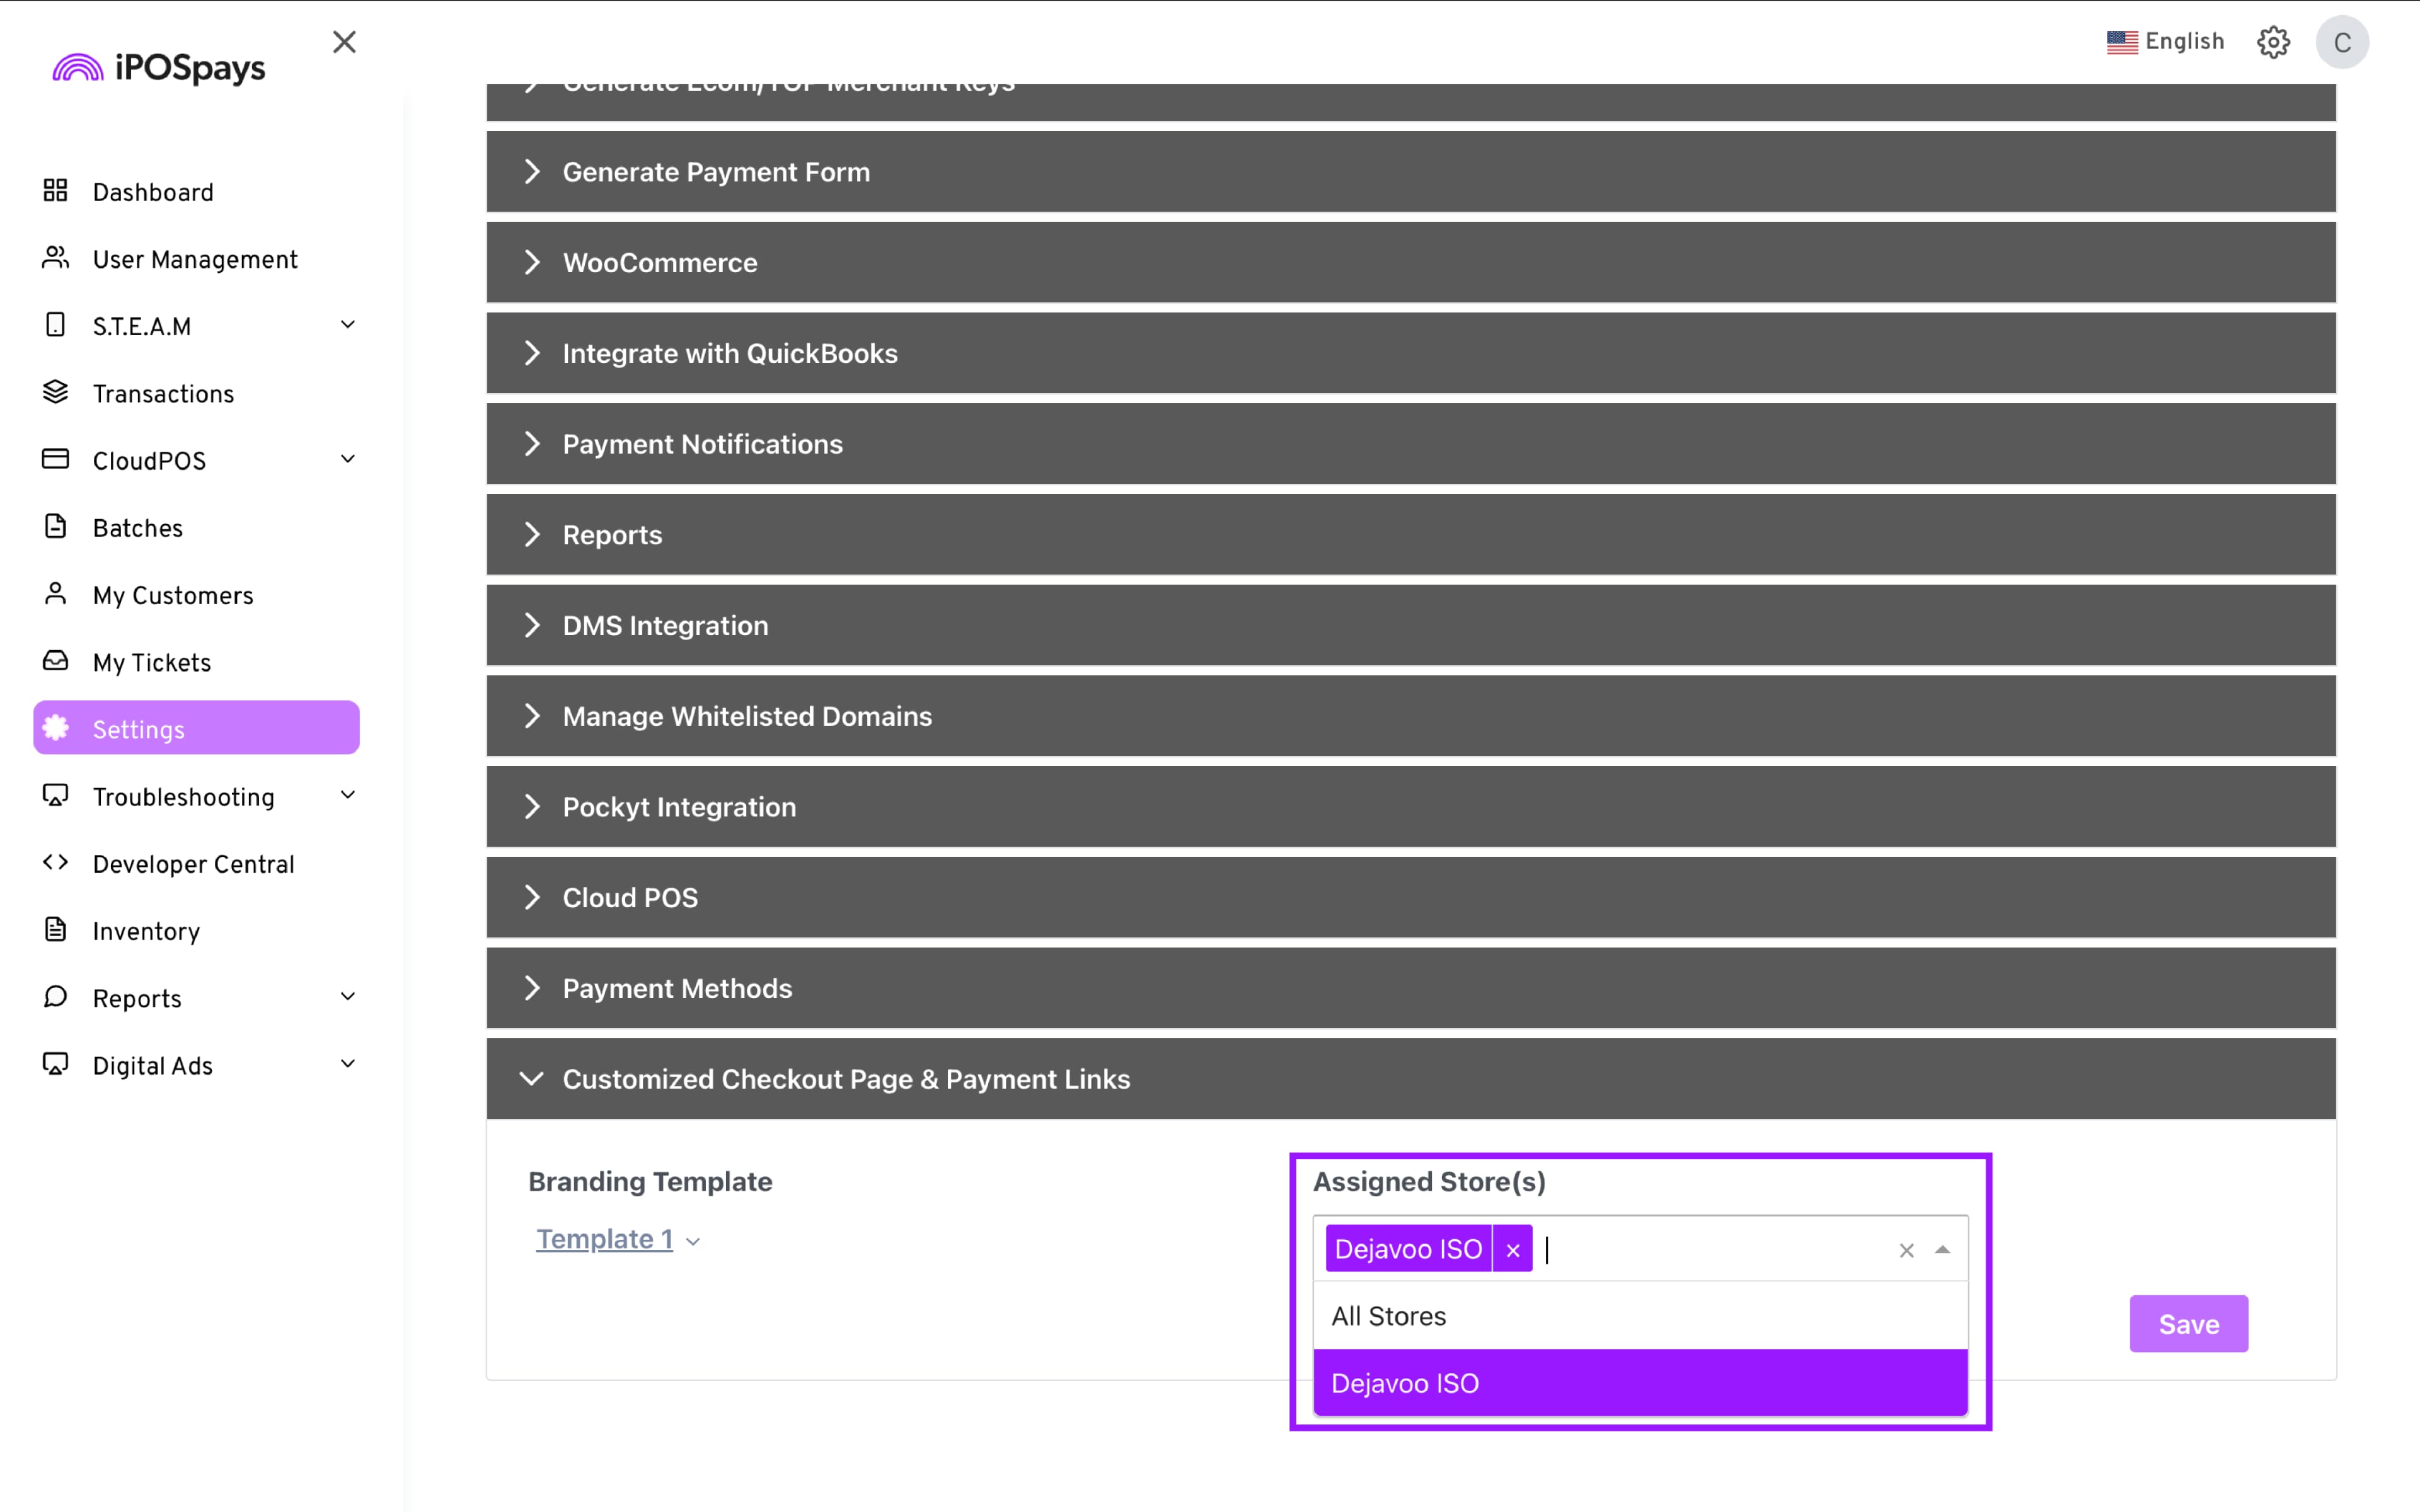
Task: Click the user avatar icon labeled C
Action: [2342, 42]
